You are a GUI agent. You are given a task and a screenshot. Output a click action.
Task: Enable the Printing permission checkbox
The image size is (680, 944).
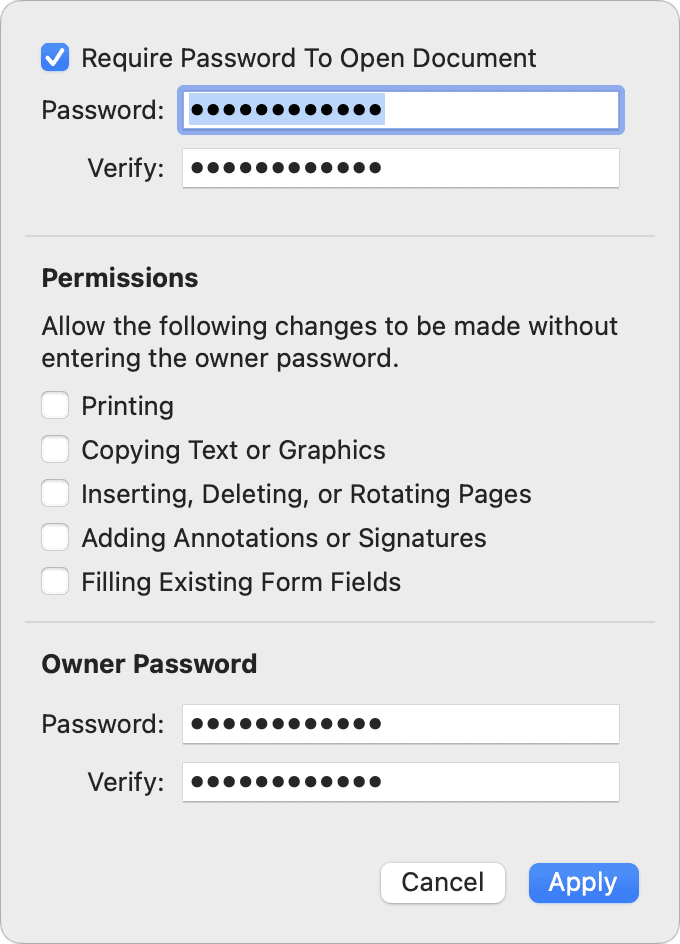tap(55, 406)
